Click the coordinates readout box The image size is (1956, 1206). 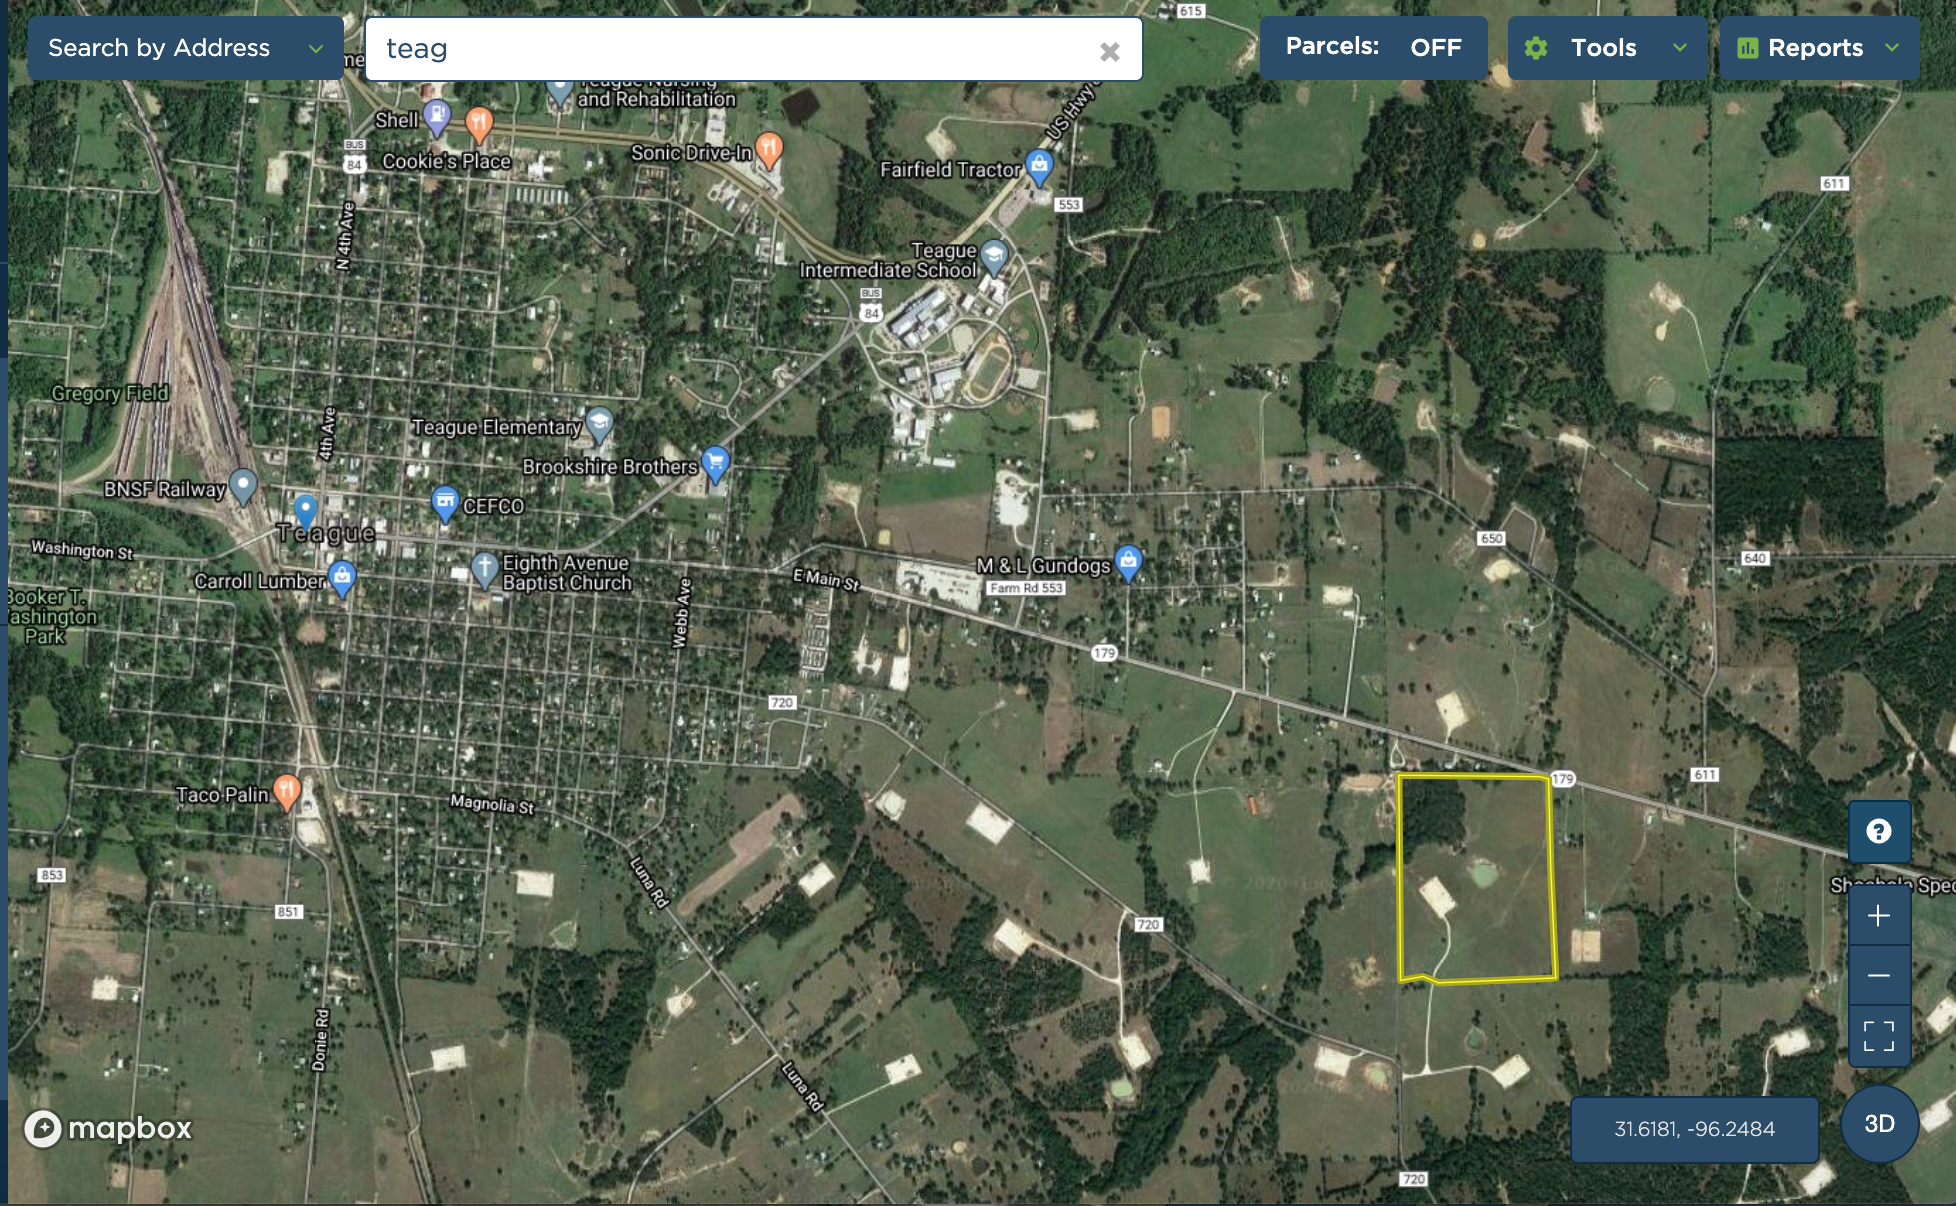[x=1694, y=1129]
